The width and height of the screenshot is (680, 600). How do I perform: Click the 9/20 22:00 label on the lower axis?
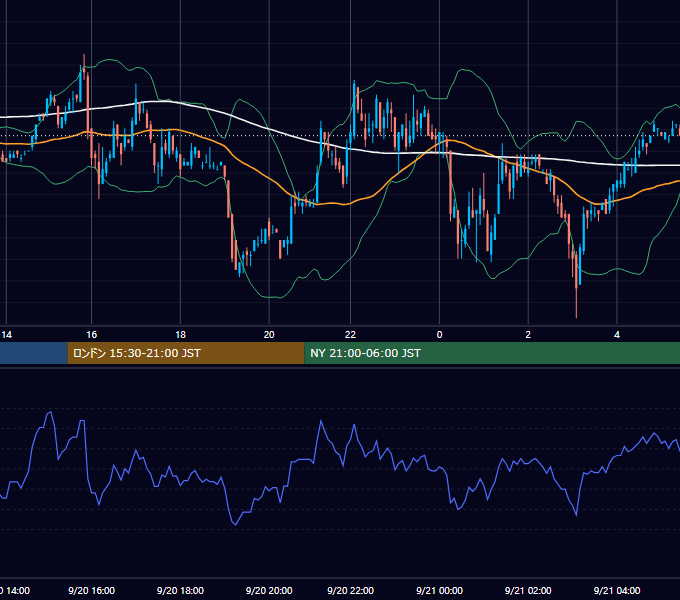point(350,590)
